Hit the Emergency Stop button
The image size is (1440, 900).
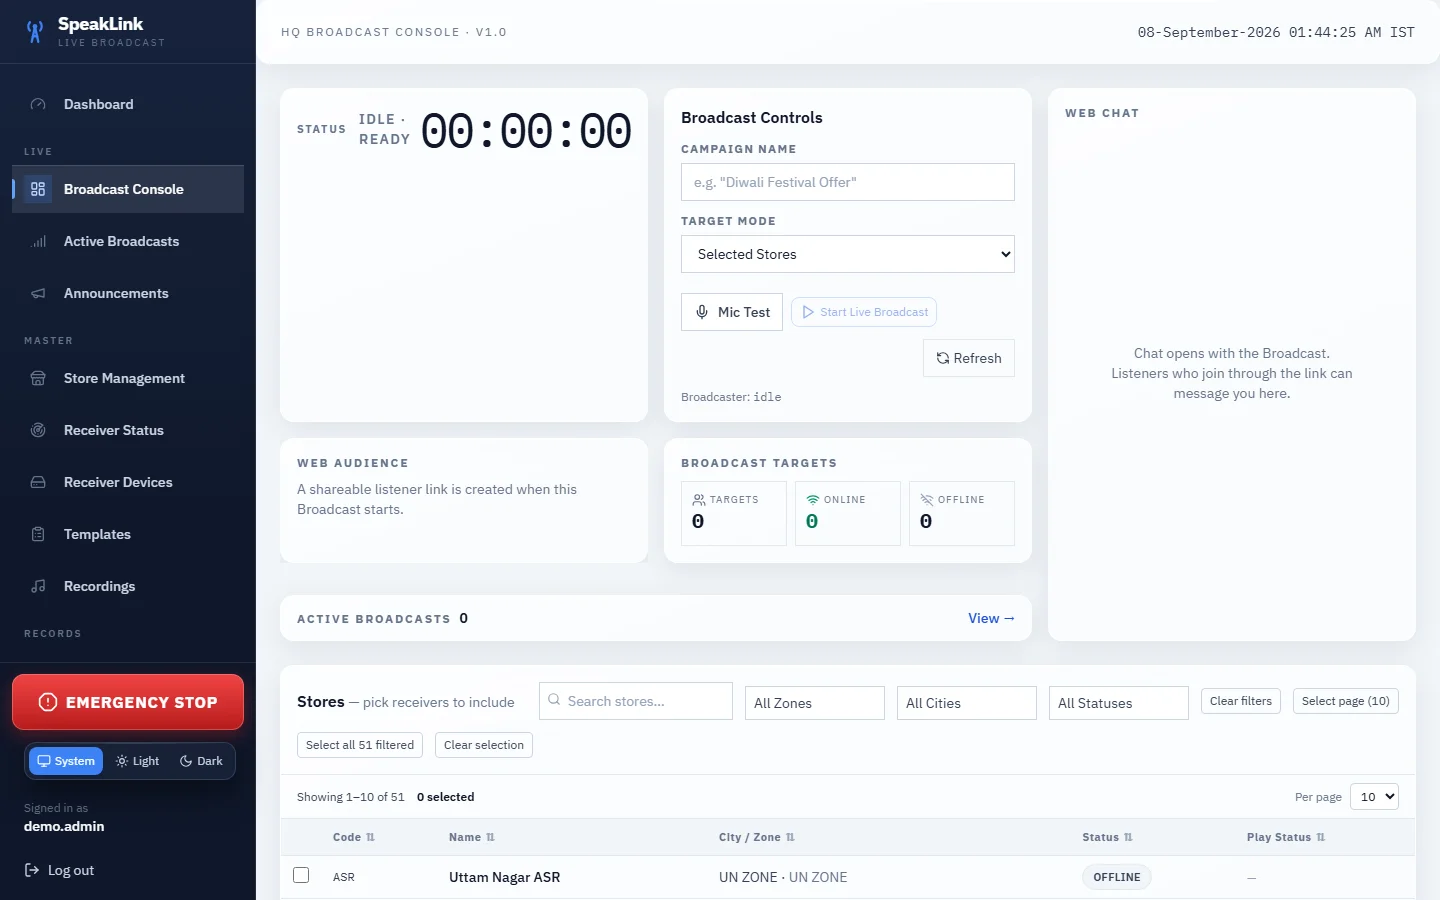coord(128,702)
